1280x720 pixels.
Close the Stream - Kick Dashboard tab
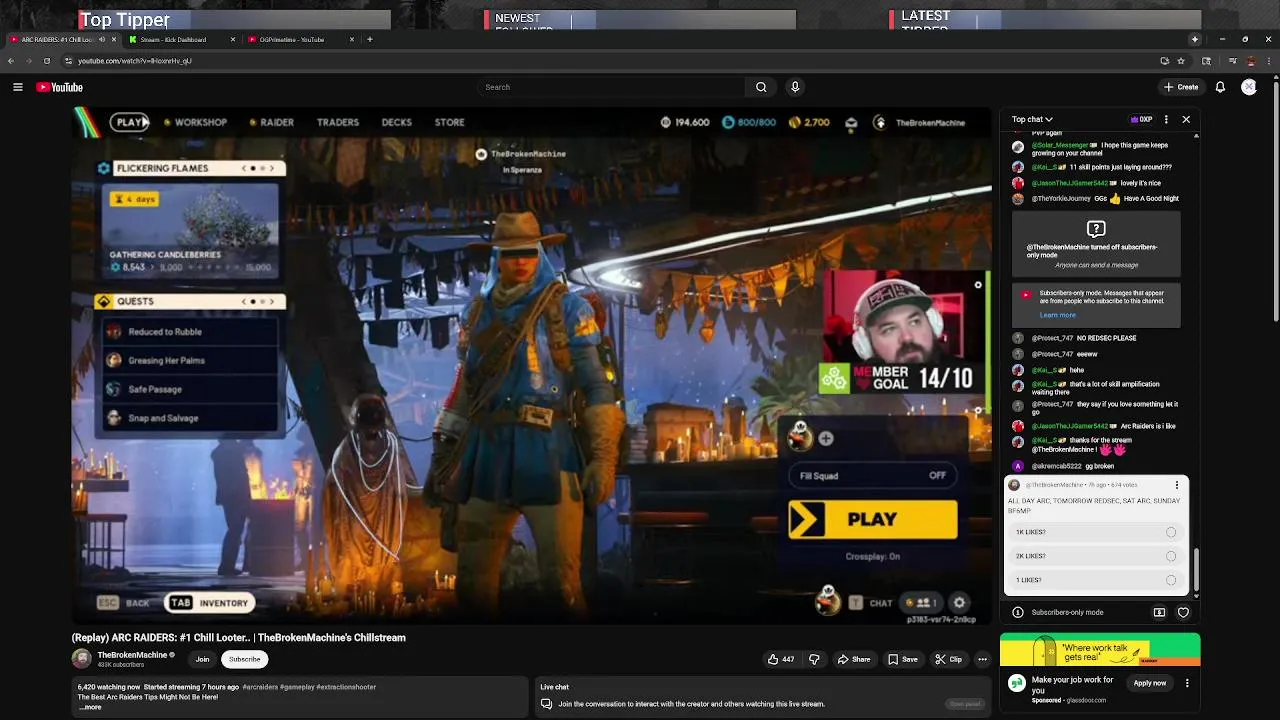(233, 39)
